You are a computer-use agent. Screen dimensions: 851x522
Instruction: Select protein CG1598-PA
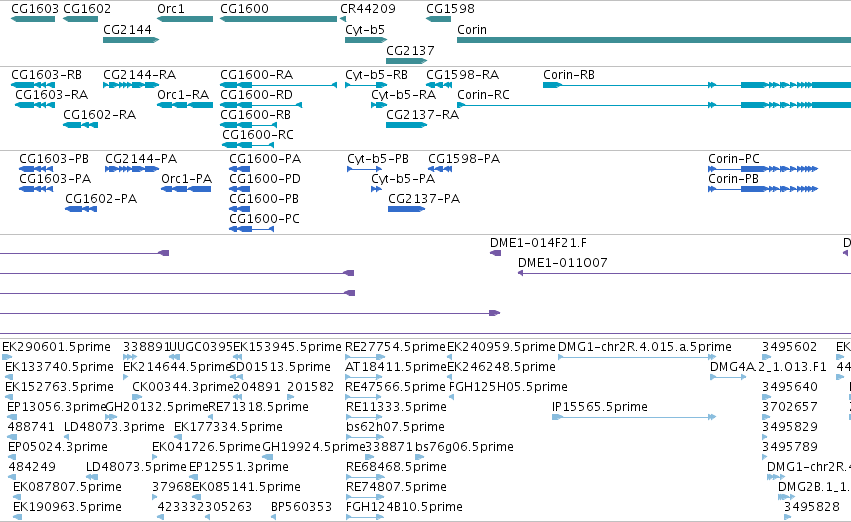point(440,169)
